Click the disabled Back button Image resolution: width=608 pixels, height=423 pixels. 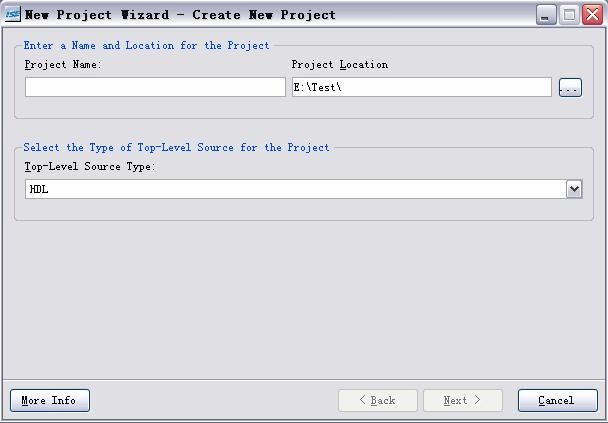378,401
